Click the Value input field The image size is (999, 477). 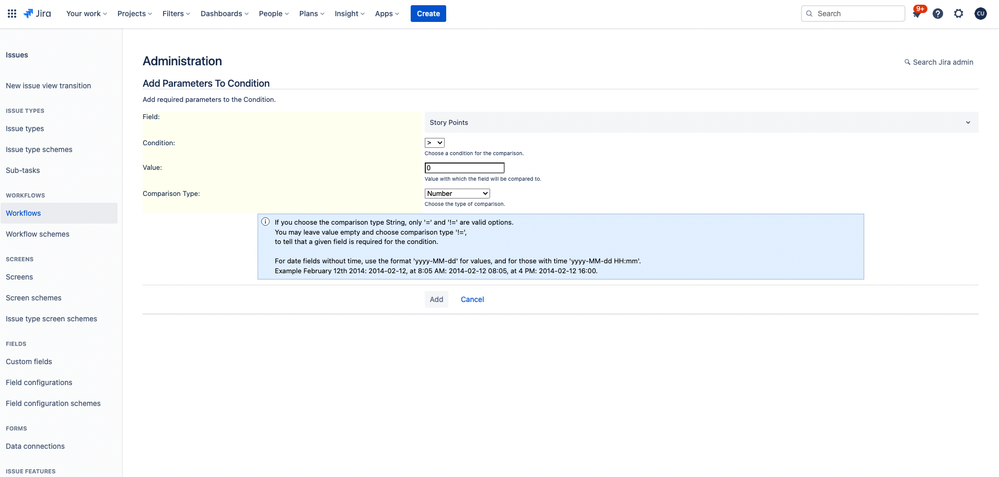coord(464,168)
